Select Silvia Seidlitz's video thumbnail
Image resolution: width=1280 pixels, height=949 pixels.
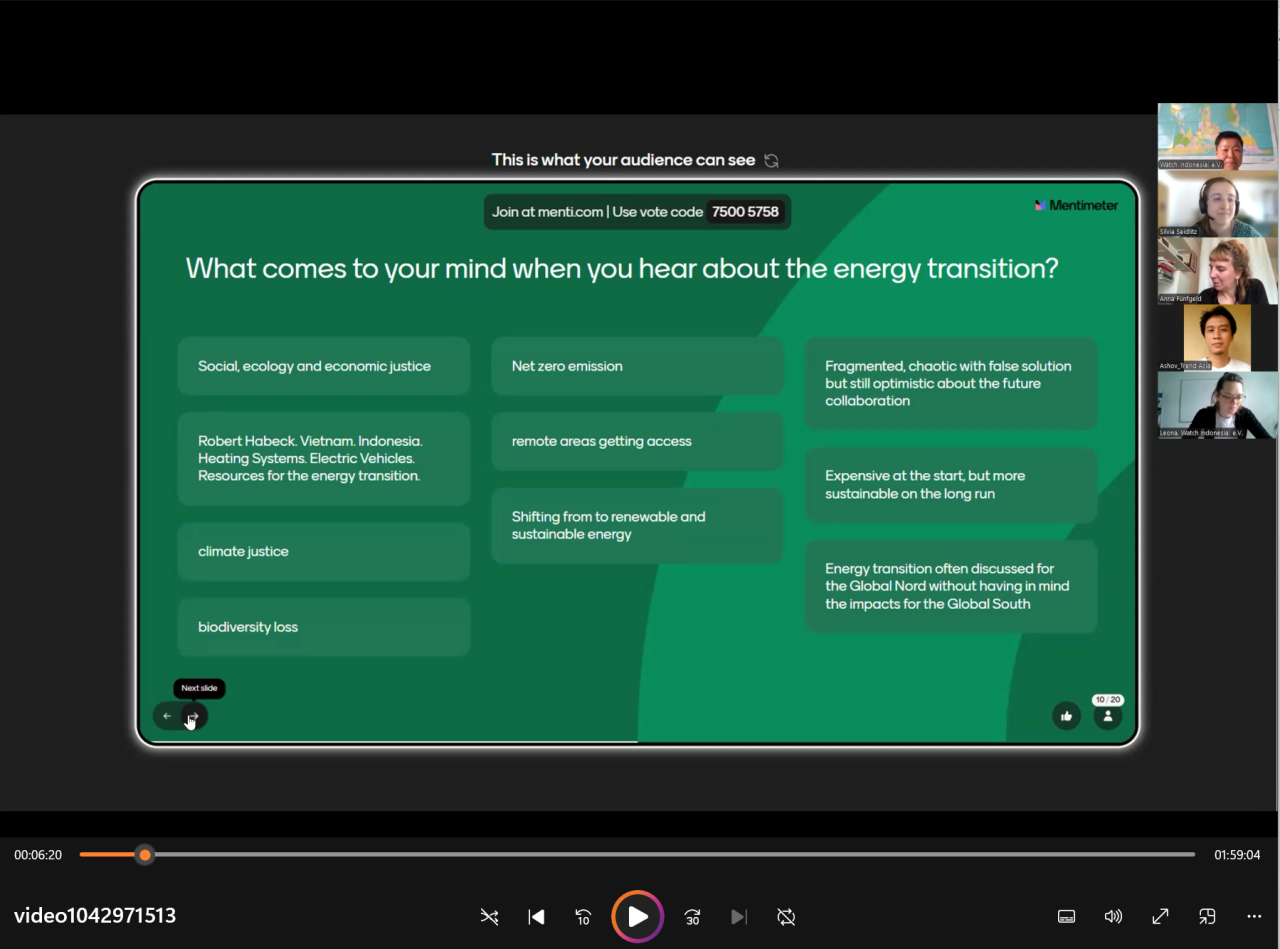(x=1217, y=203)
